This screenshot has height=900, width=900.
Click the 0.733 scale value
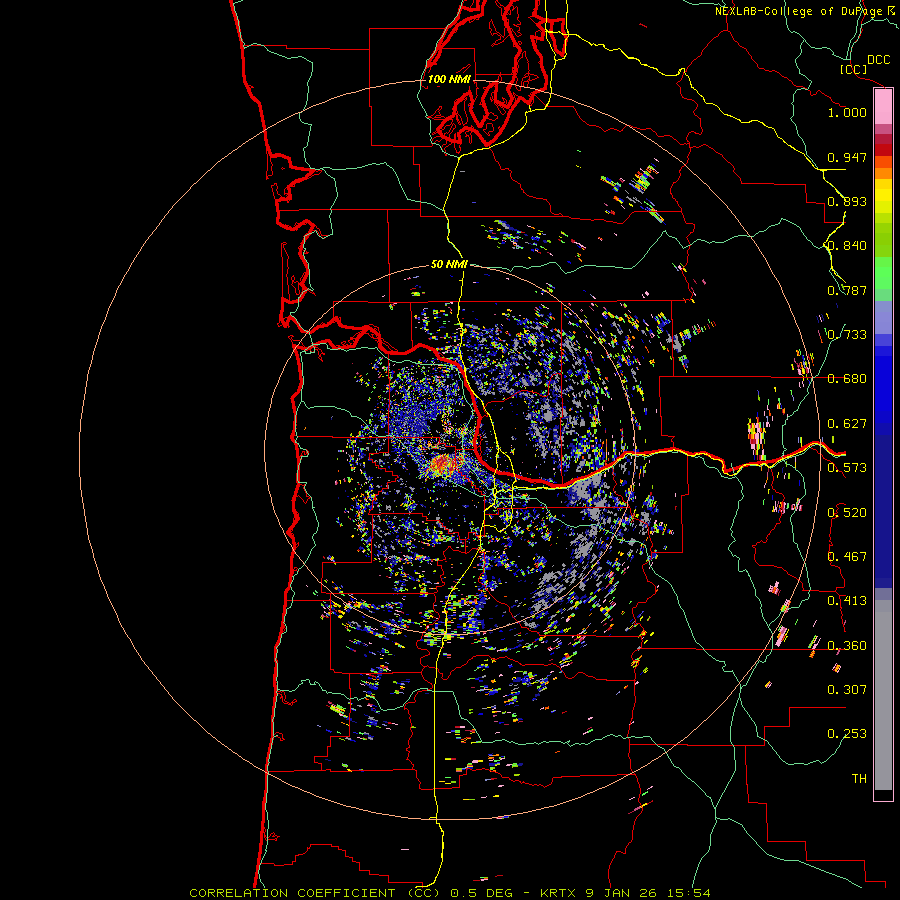847,335
